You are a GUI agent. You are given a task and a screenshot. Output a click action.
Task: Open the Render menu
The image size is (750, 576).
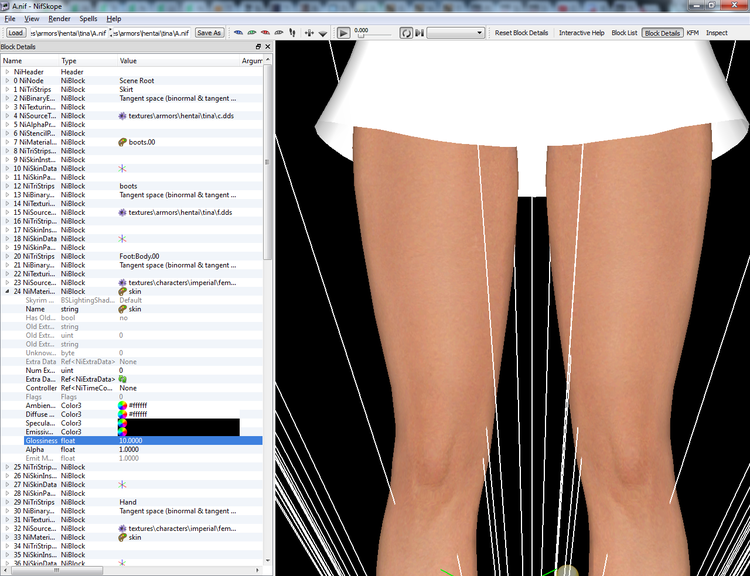coord(59,19)
